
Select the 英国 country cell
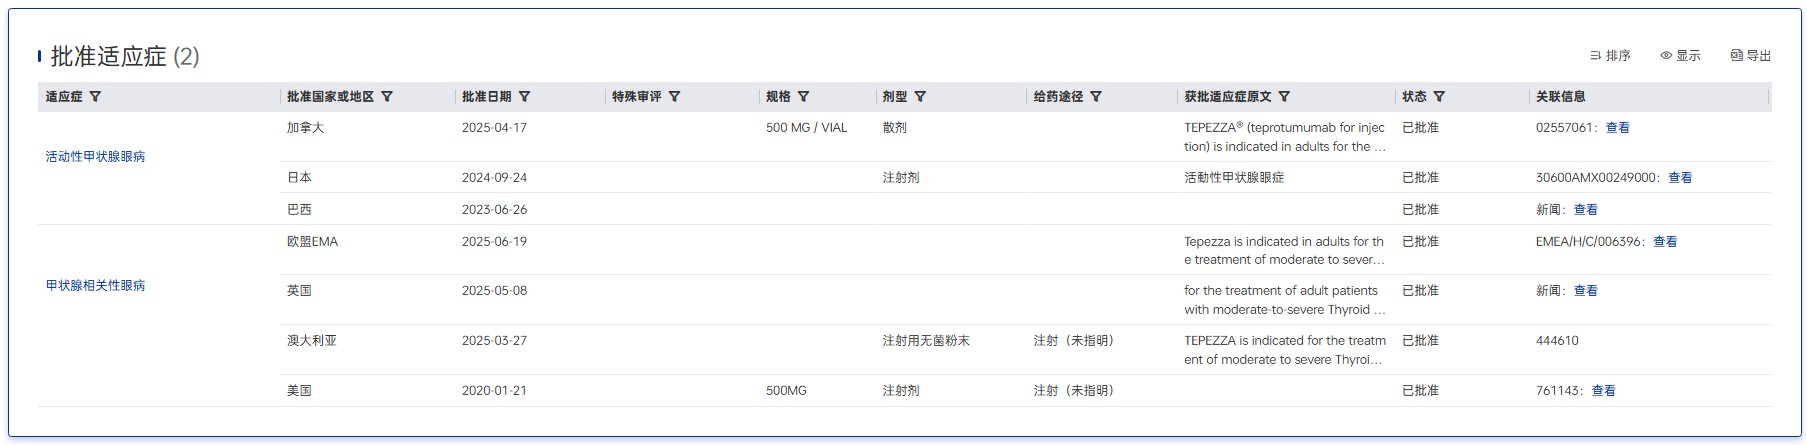click(299, 291)
